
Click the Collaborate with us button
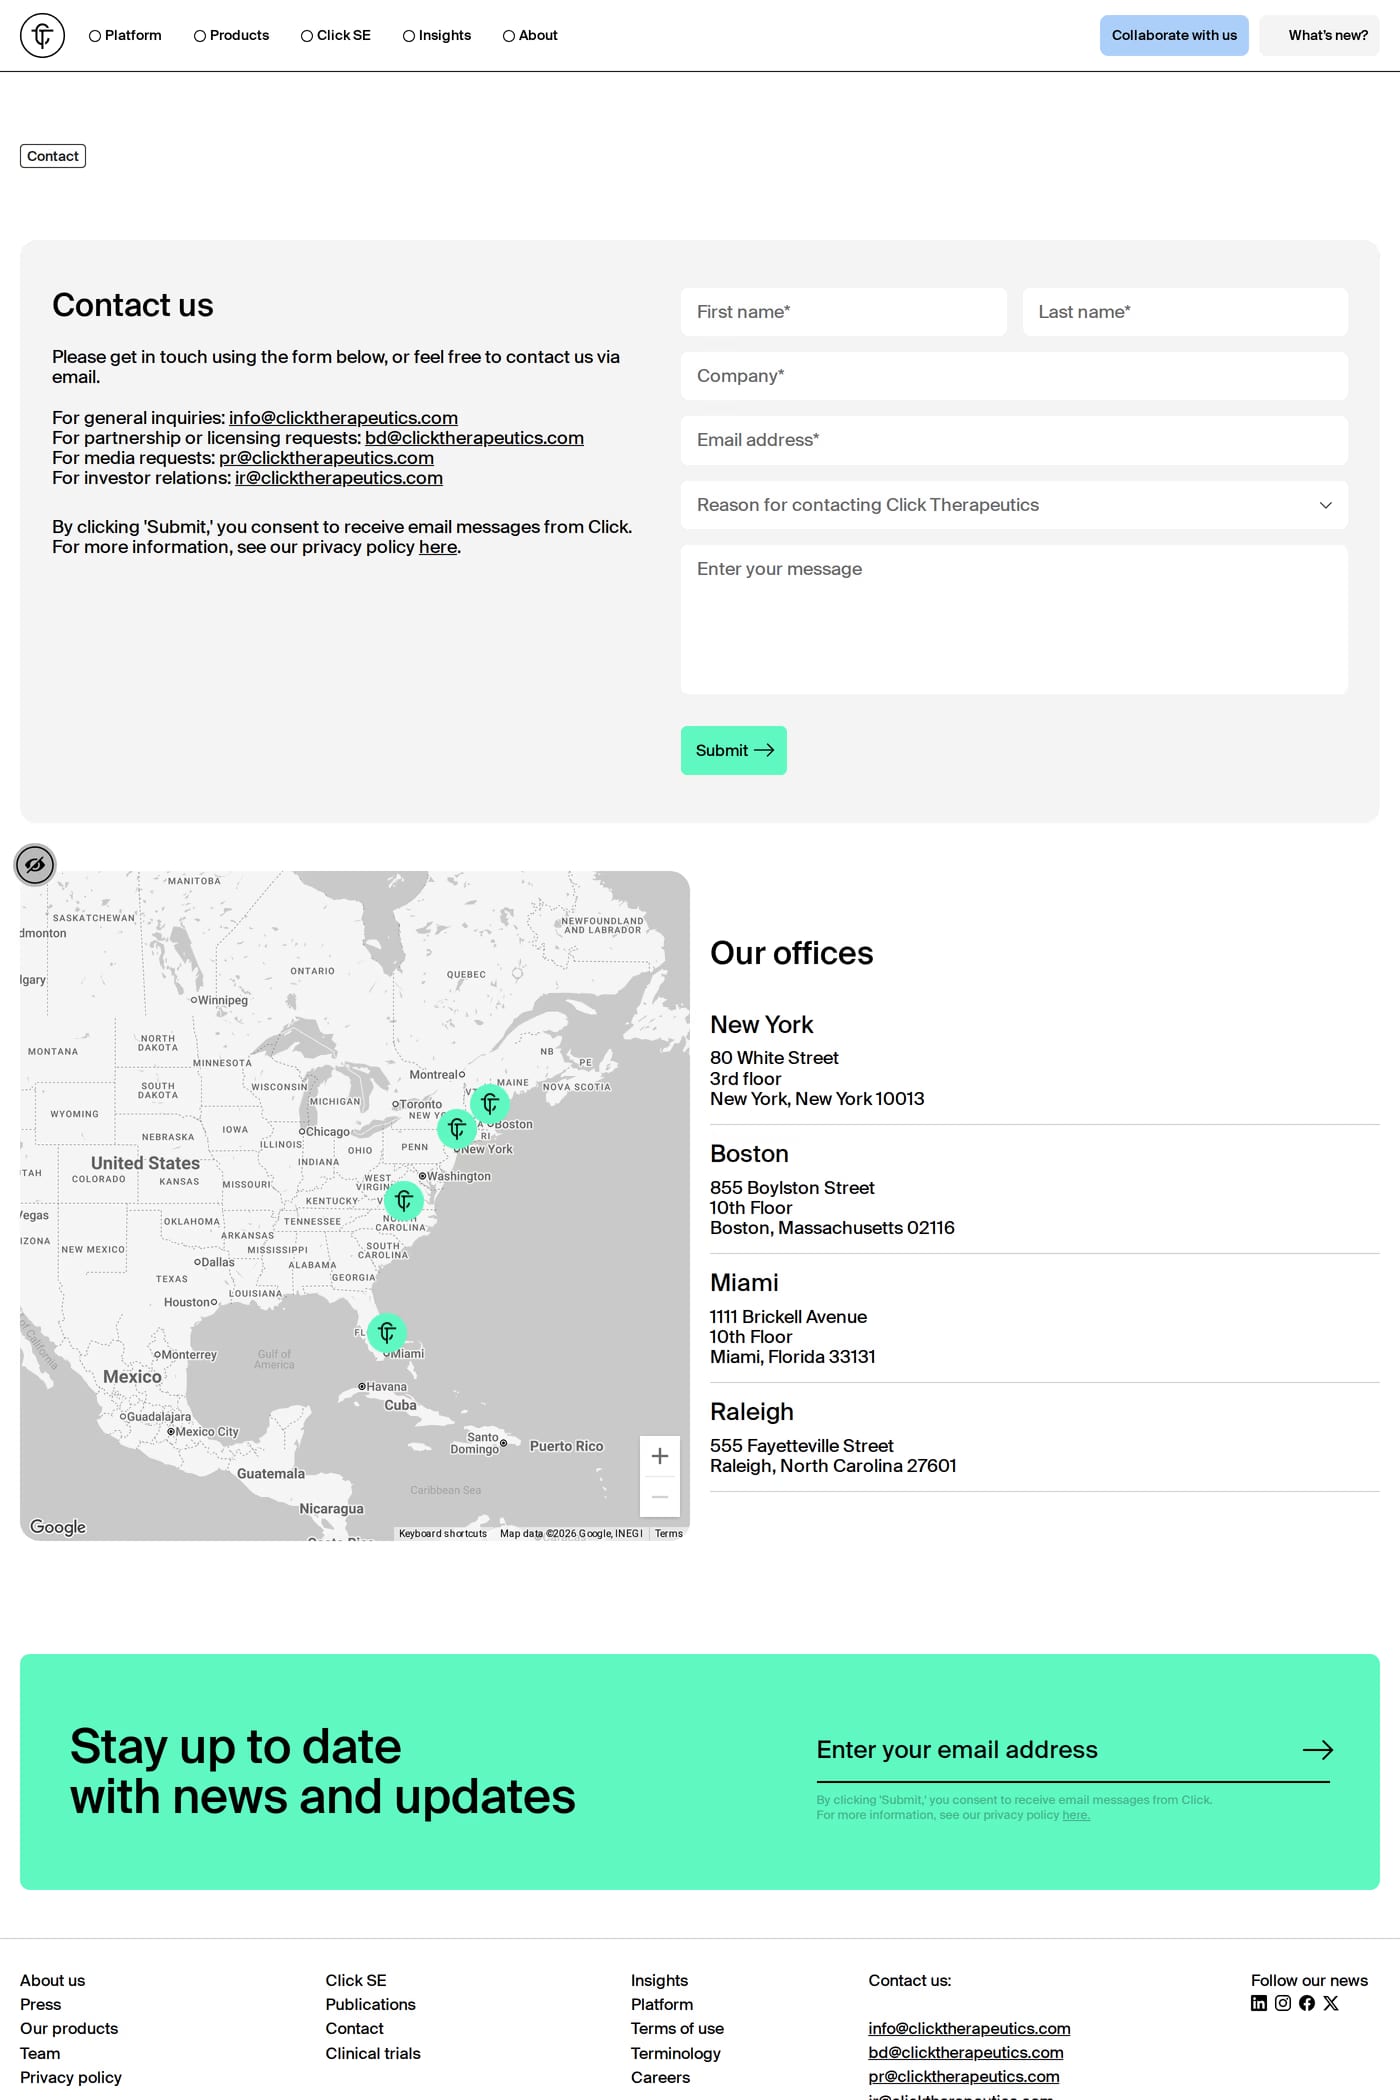[x=1174, y=35]
